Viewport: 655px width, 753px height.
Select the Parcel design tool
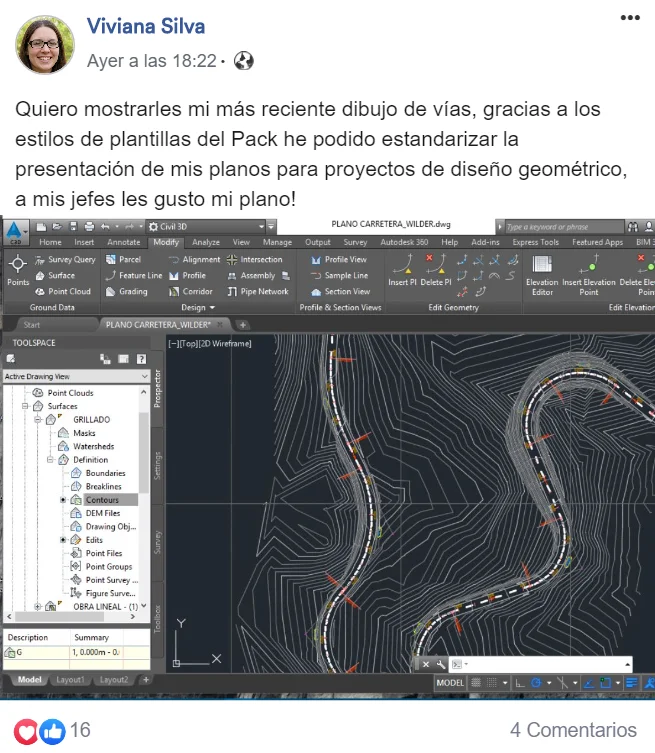[123, 259]
